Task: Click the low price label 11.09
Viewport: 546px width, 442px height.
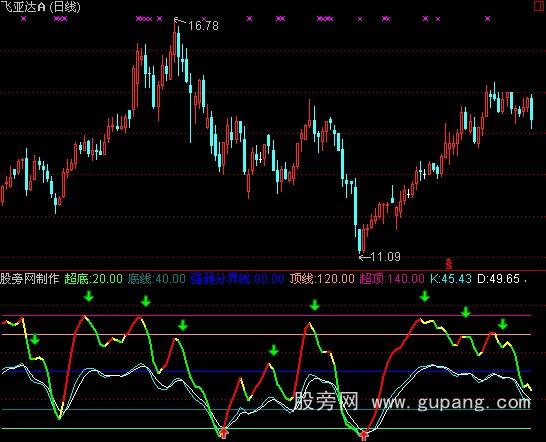Action: [385, 257]
